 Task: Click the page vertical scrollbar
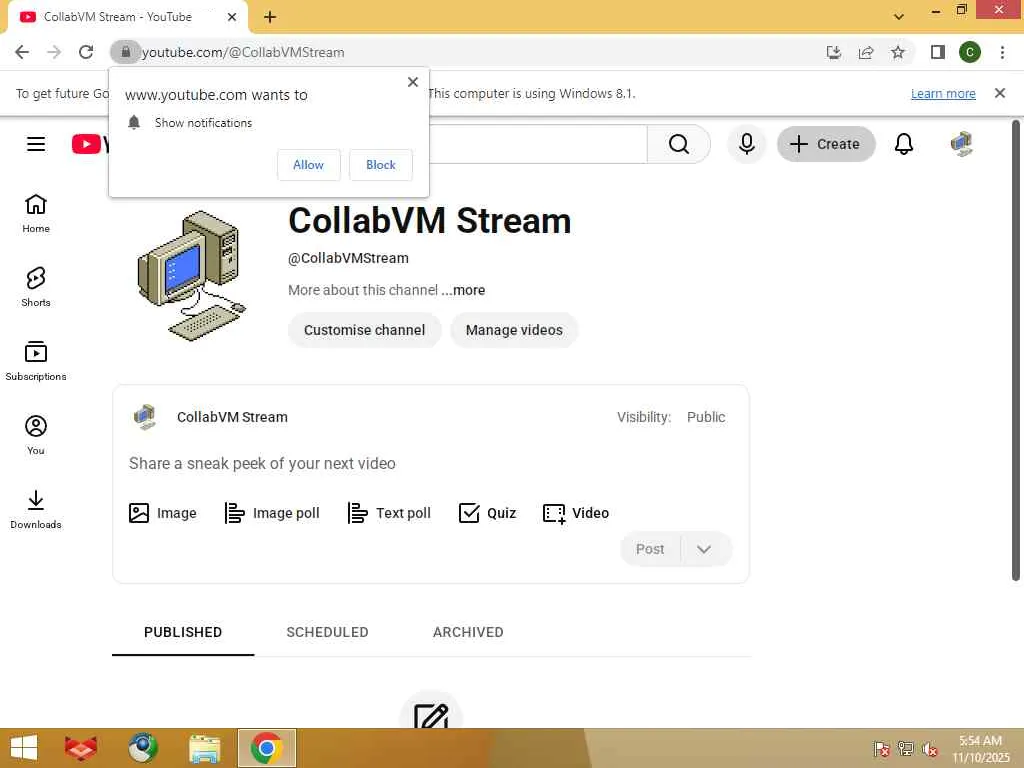(x=1016, y=350)
